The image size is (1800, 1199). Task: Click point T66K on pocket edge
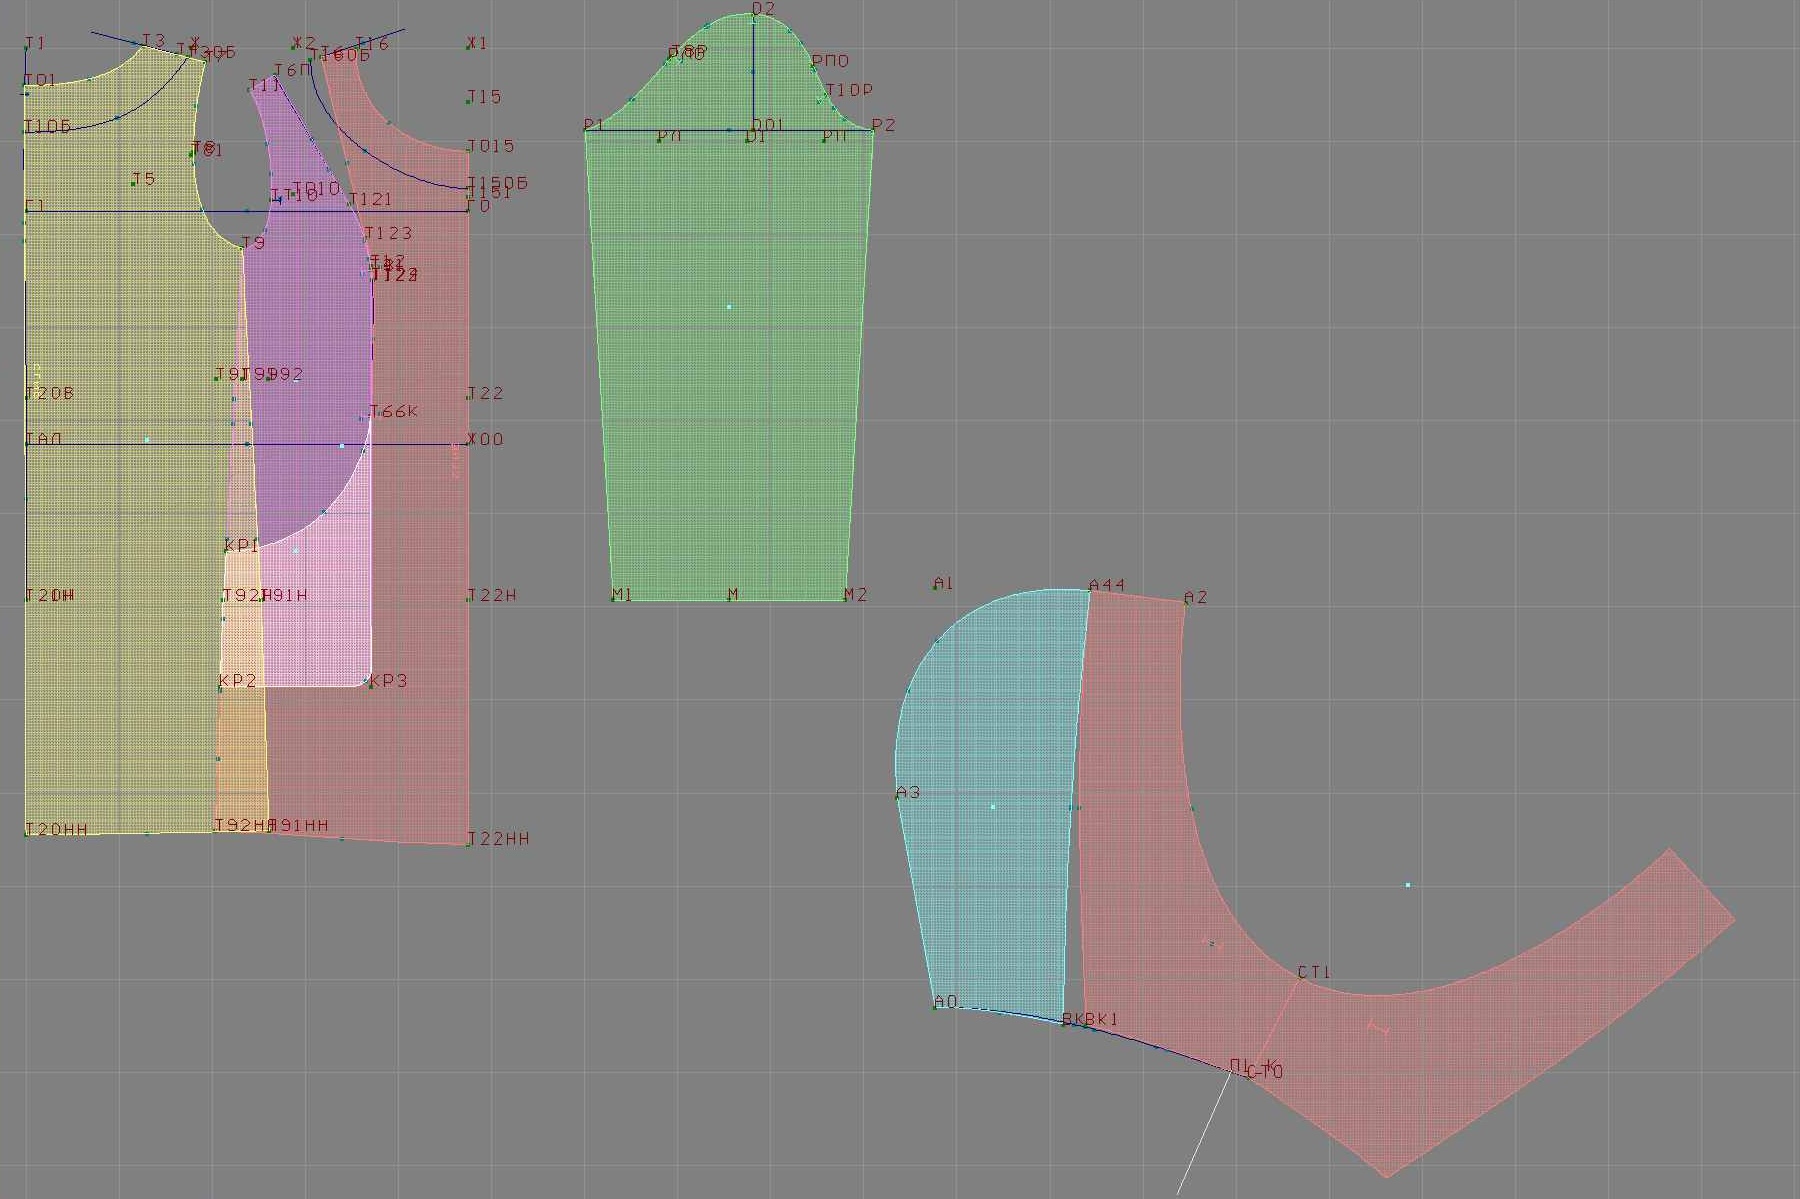pyautogui.click(x=371, y=415)
